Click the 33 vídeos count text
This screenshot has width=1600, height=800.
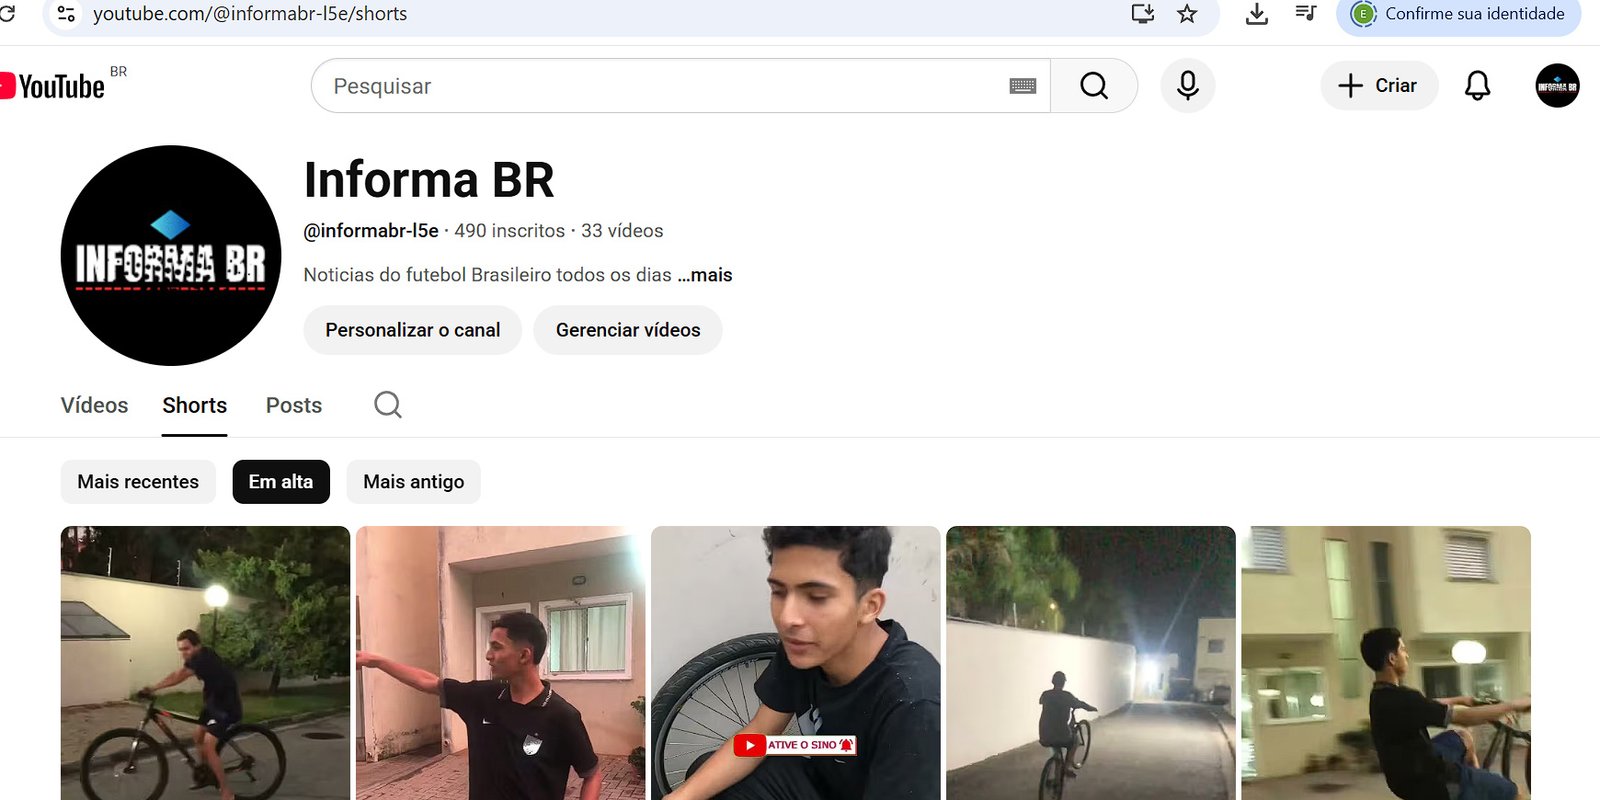[x=622, y=231]
